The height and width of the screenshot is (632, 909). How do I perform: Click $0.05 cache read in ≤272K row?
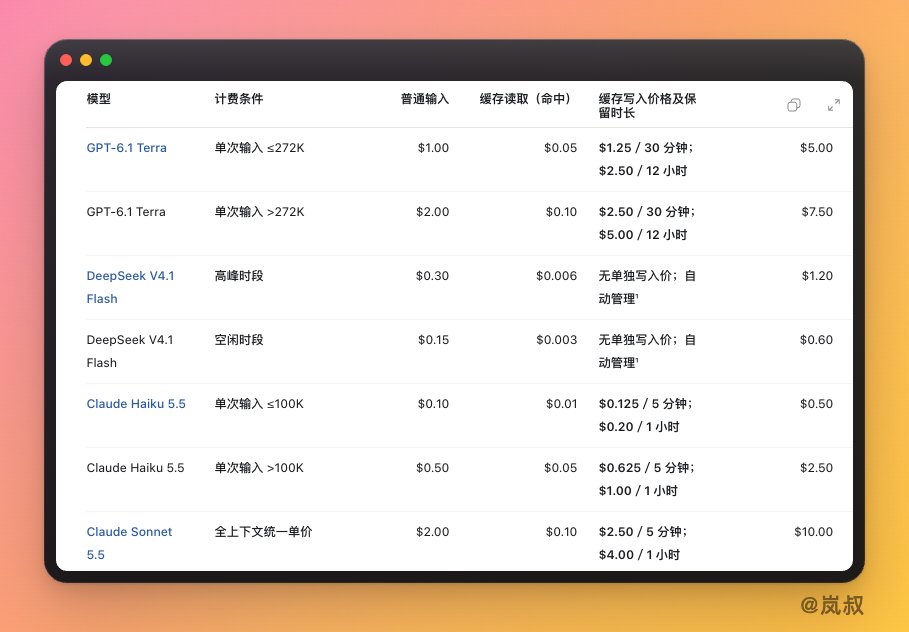click(561, 148)
